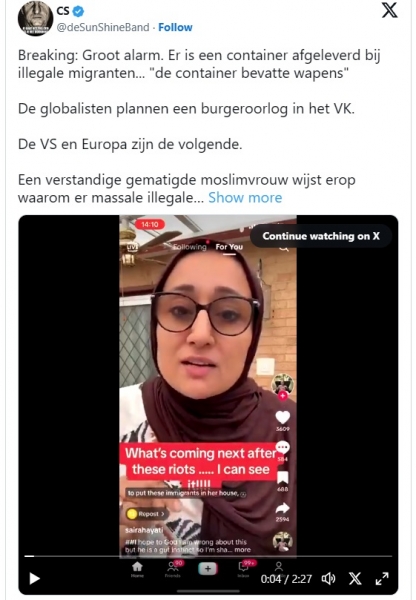Tap the Repost pill in the video

[147, 514]
